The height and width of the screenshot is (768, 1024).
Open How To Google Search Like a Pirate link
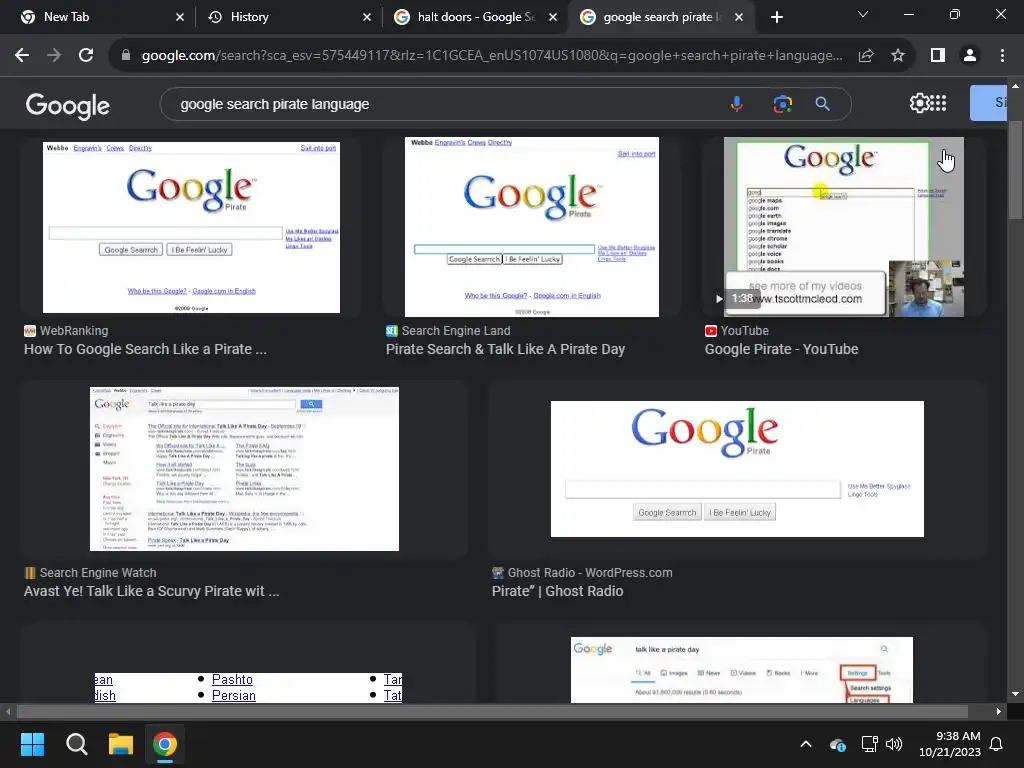pyautogui.click(x=145, y=349)
